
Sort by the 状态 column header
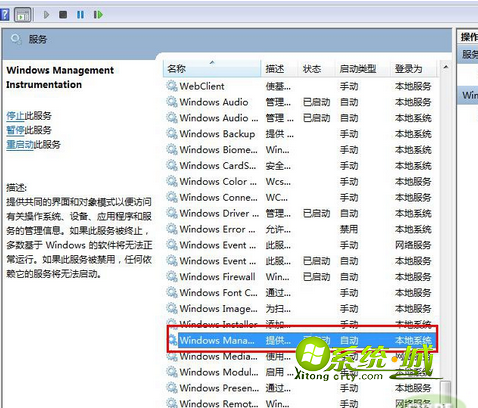[315, 69]
